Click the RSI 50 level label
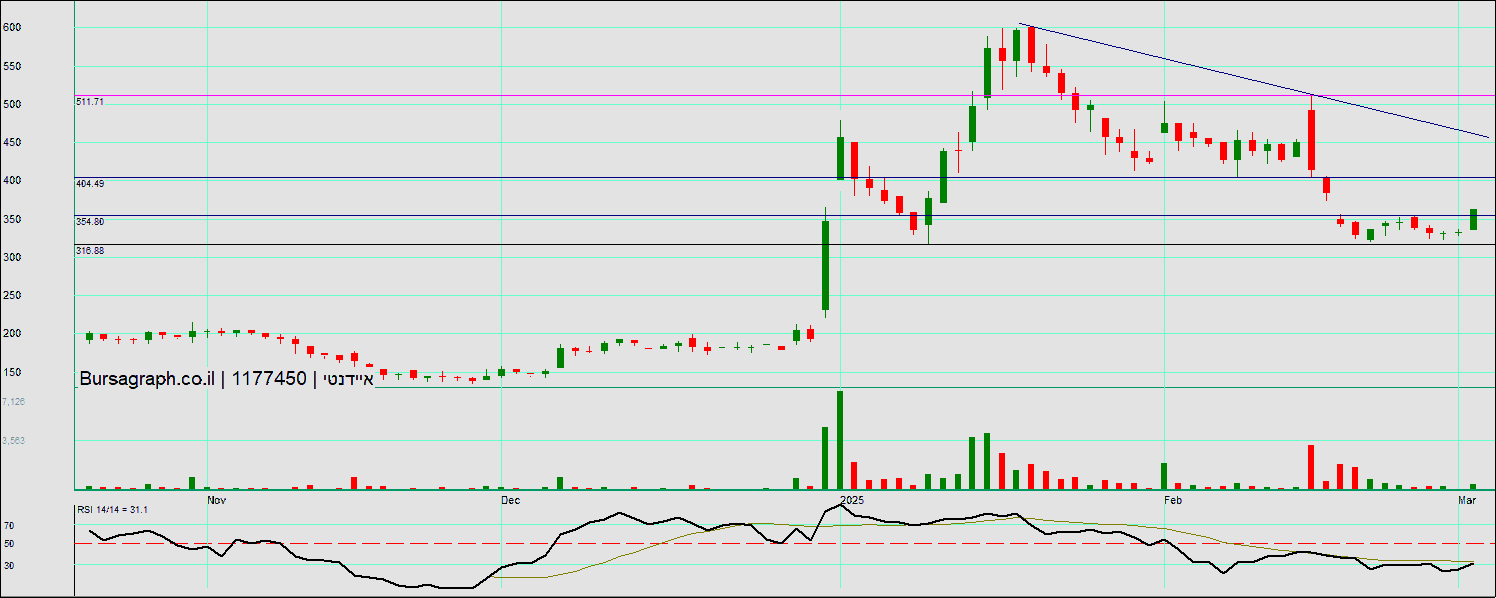Viewport: 1496px width, 598px height. coord(9,544)
